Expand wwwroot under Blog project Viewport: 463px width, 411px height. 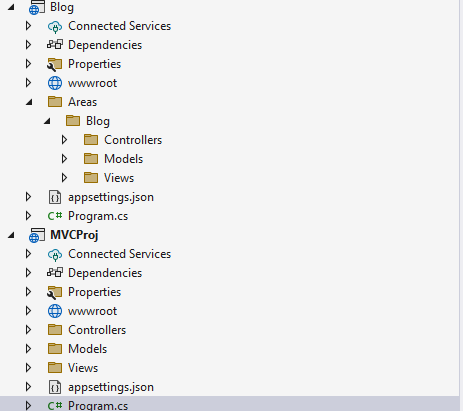(29, 83)
